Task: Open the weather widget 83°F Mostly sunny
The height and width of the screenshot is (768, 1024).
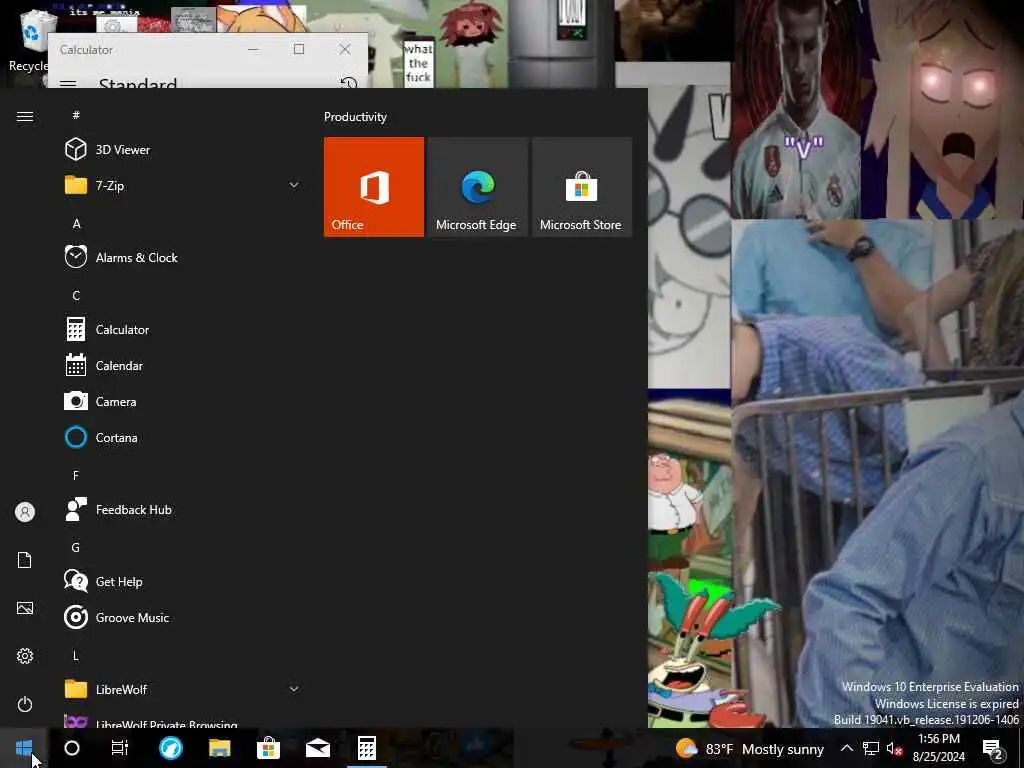Action: tap(750, 748)
